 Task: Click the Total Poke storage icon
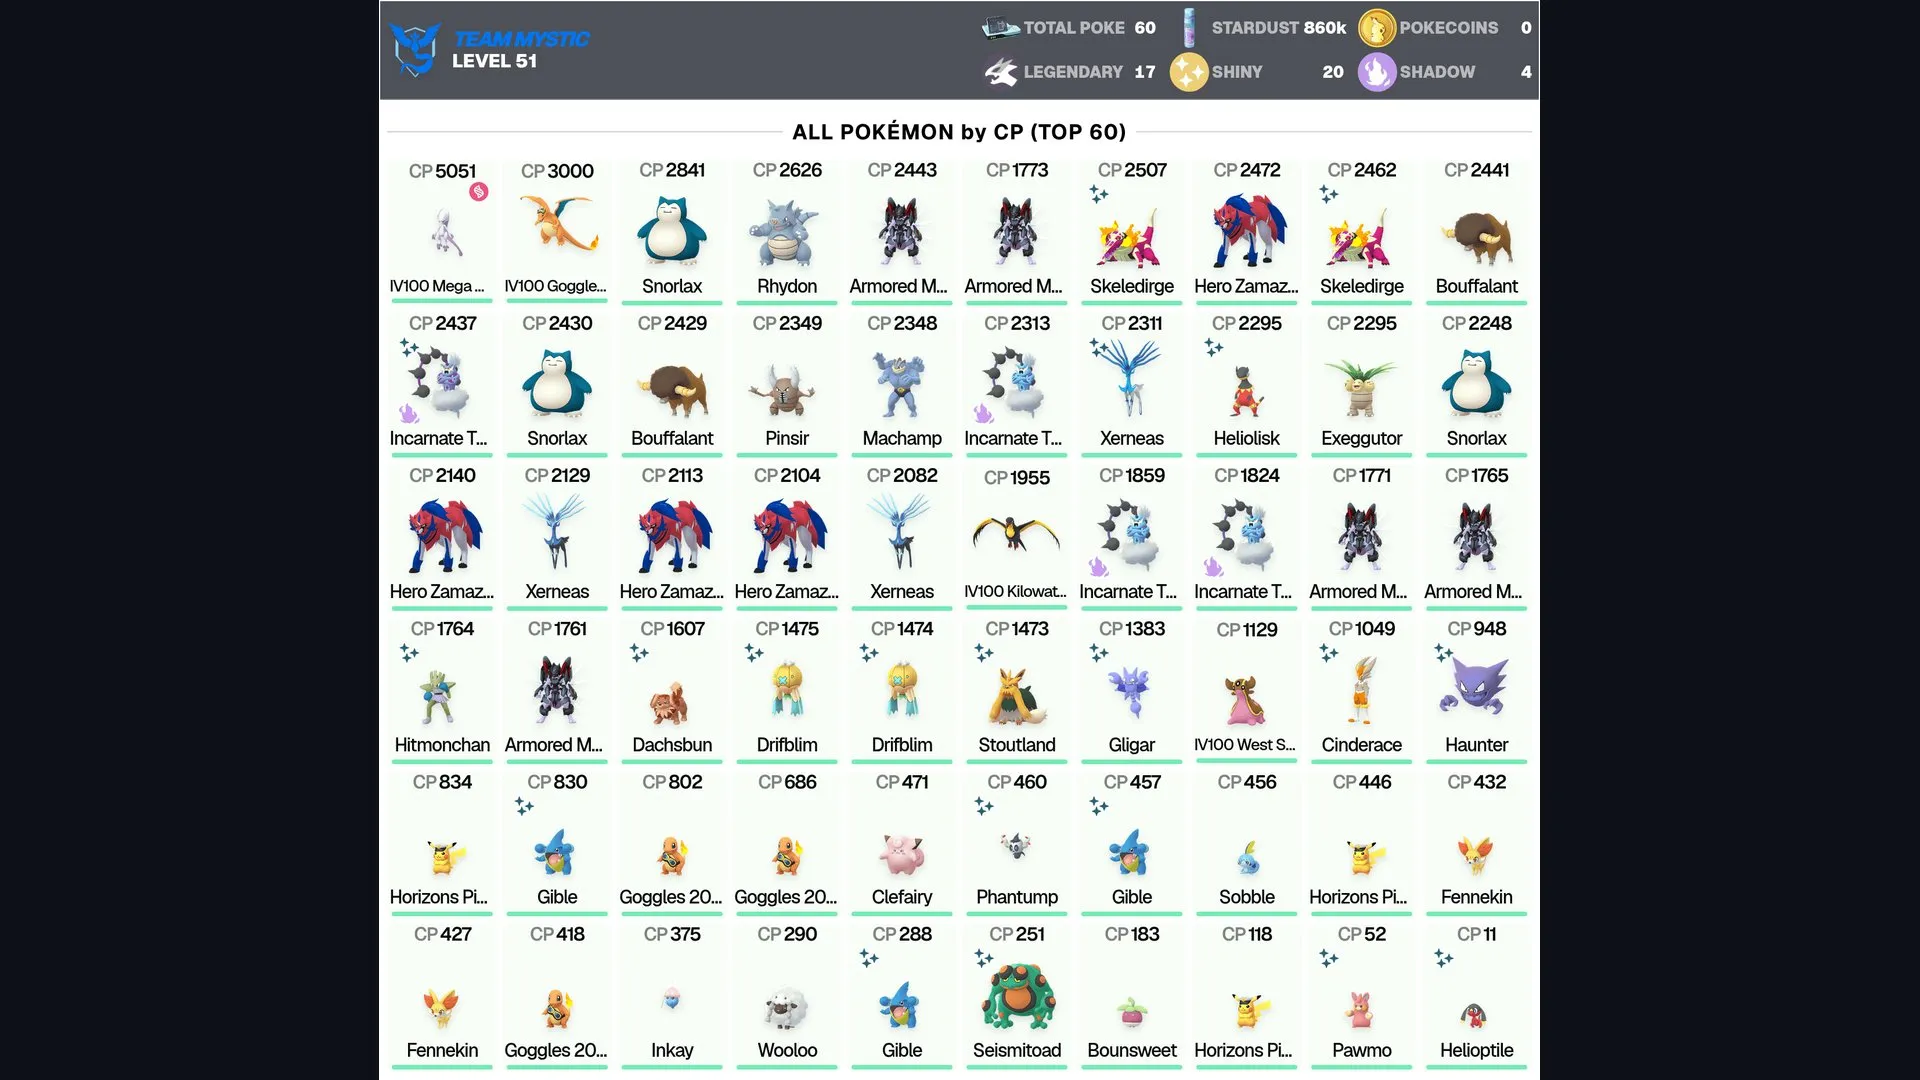pyautogui.click(x=1000, y=28)
